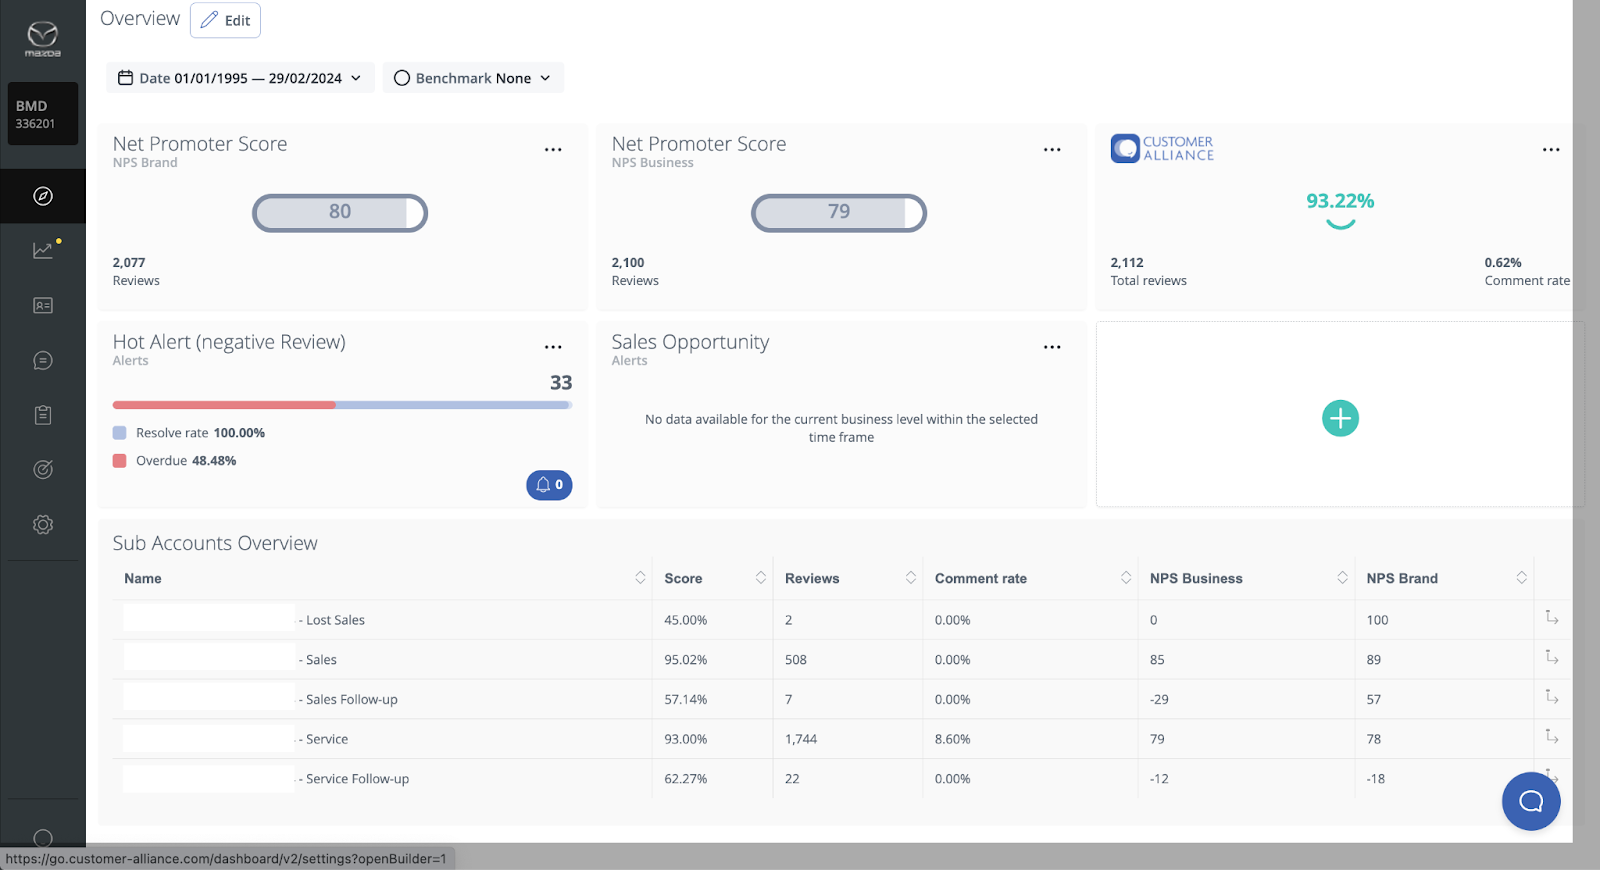The height and width of the screenshot is (870, 1600).
Task: Open the Benchmark None dropdown
Action: pos(473,78)
